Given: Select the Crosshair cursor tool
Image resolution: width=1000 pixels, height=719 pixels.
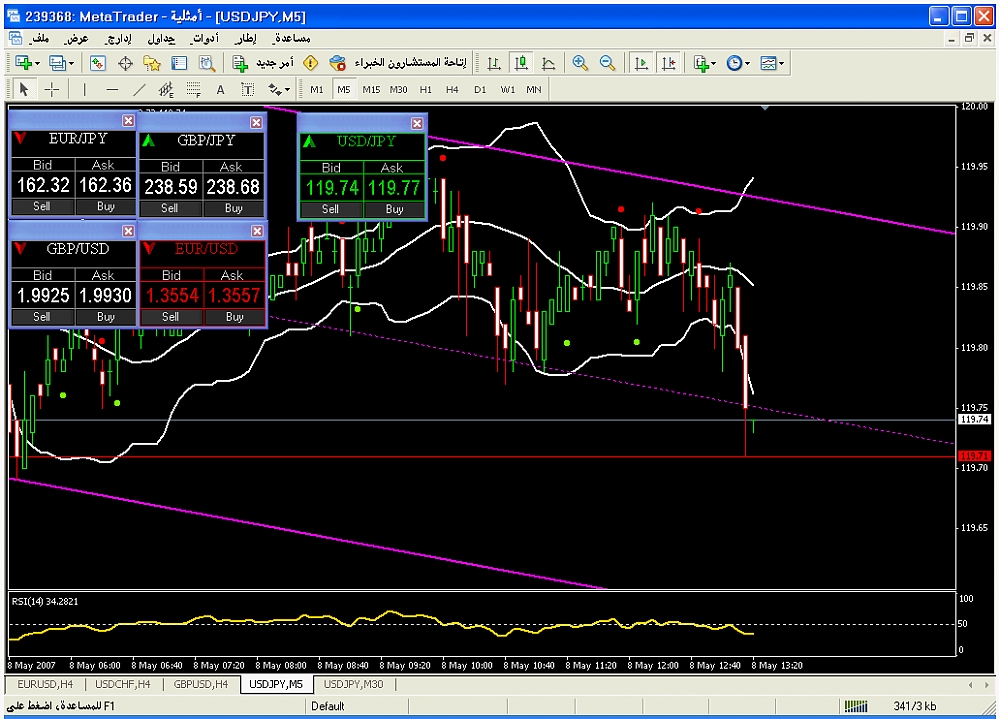Looking at the screenshot, I should [x=52, y=89].
